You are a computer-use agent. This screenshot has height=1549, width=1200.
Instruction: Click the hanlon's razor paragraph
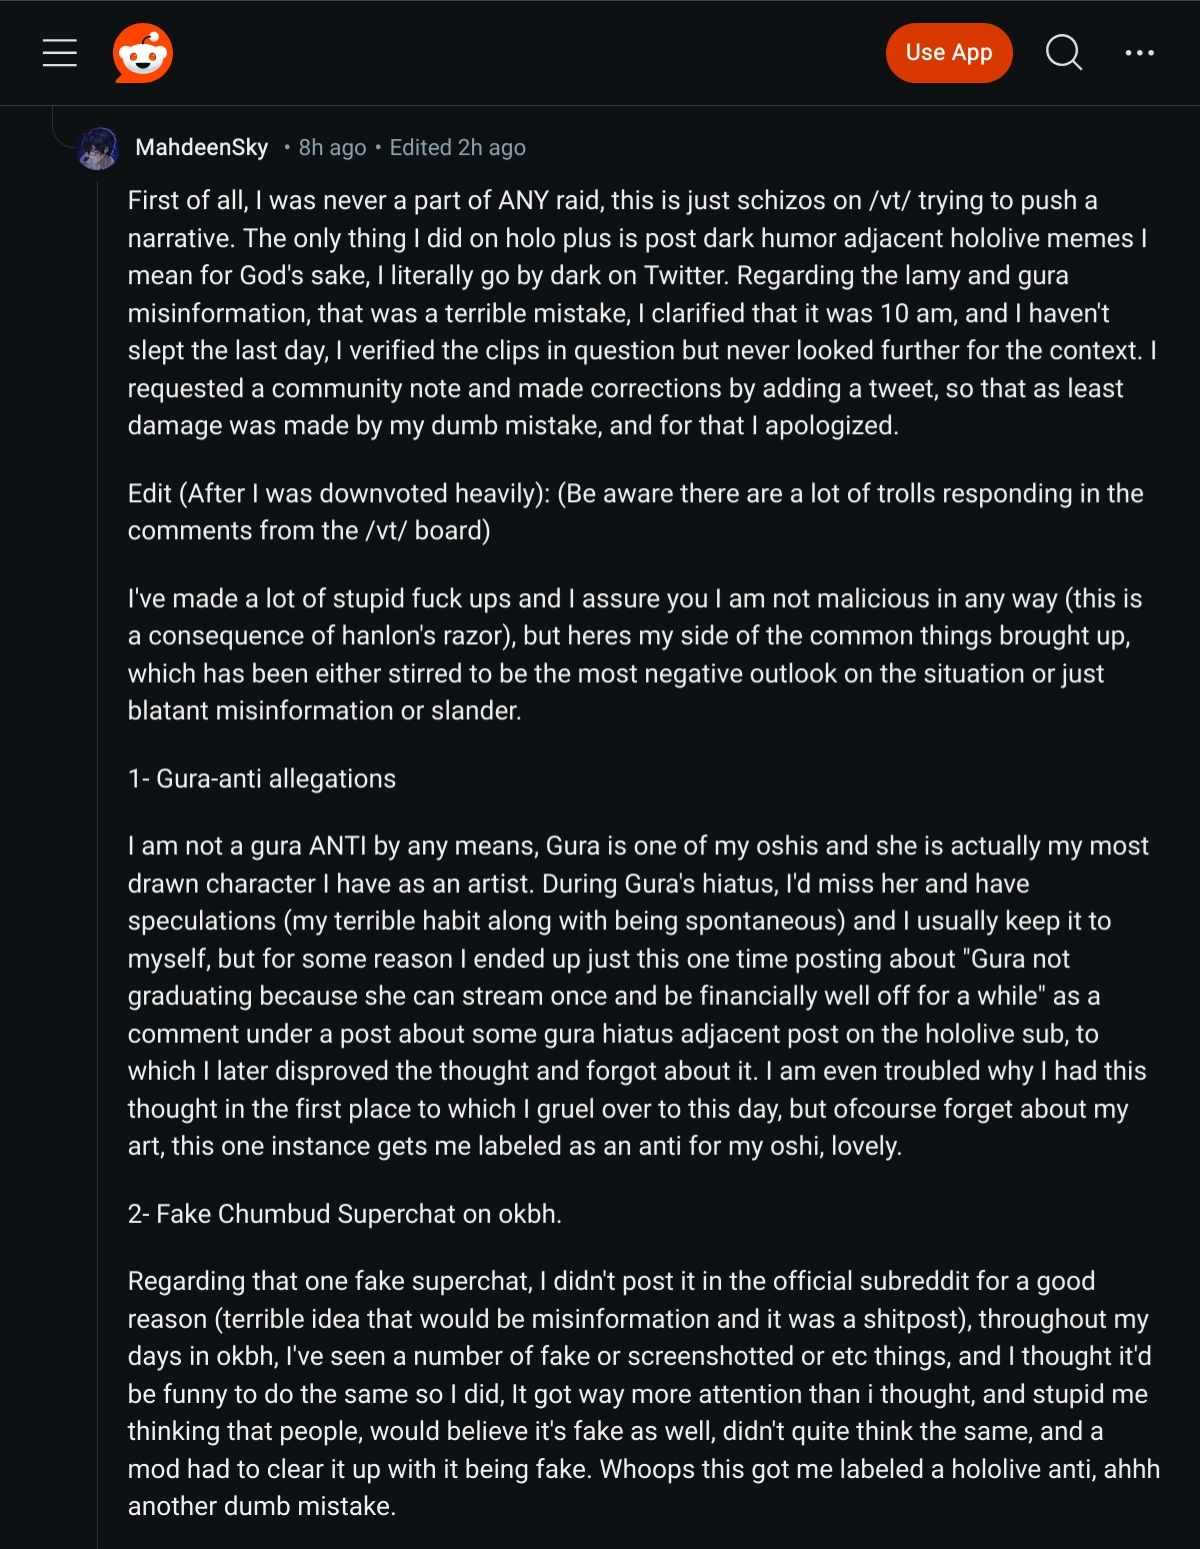pyautogui.click(x=635, y=655)
